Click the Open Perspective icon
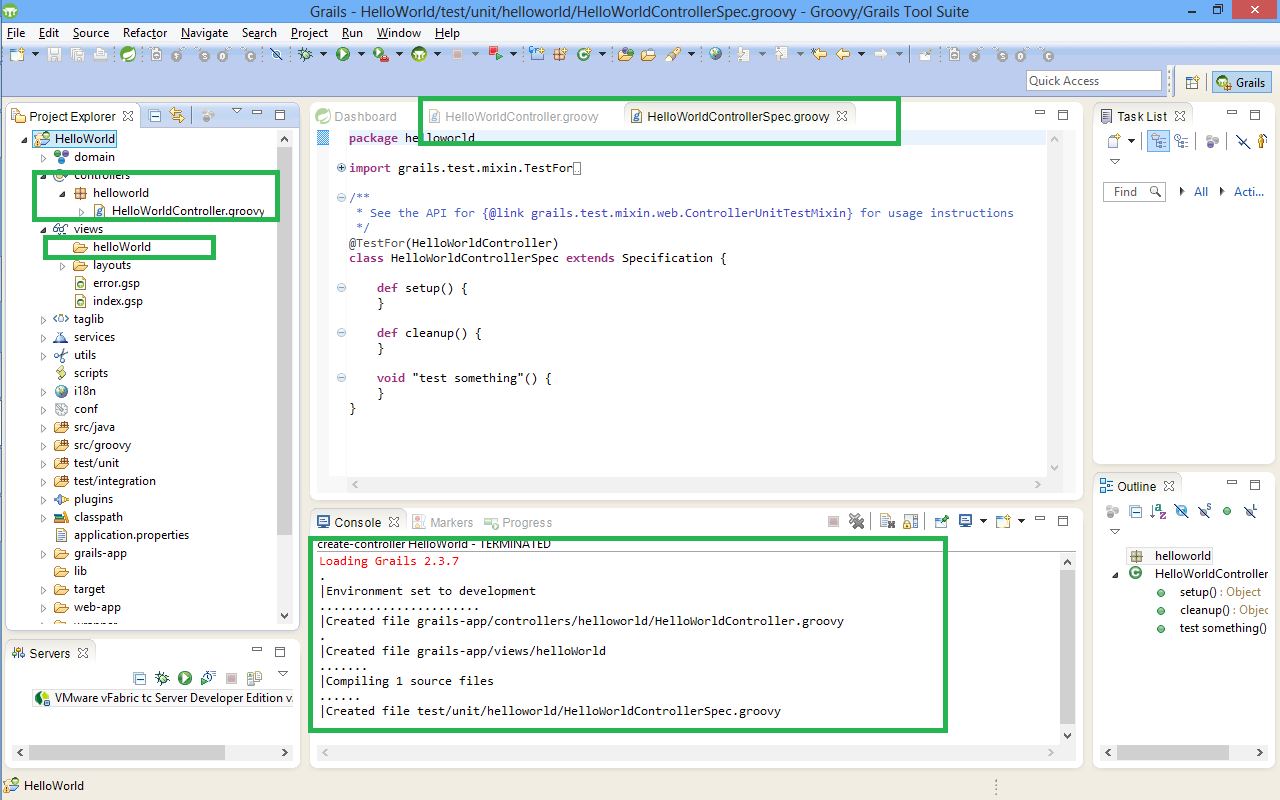This screenshot has width=1280, height=800. [x=1192, y=83]
